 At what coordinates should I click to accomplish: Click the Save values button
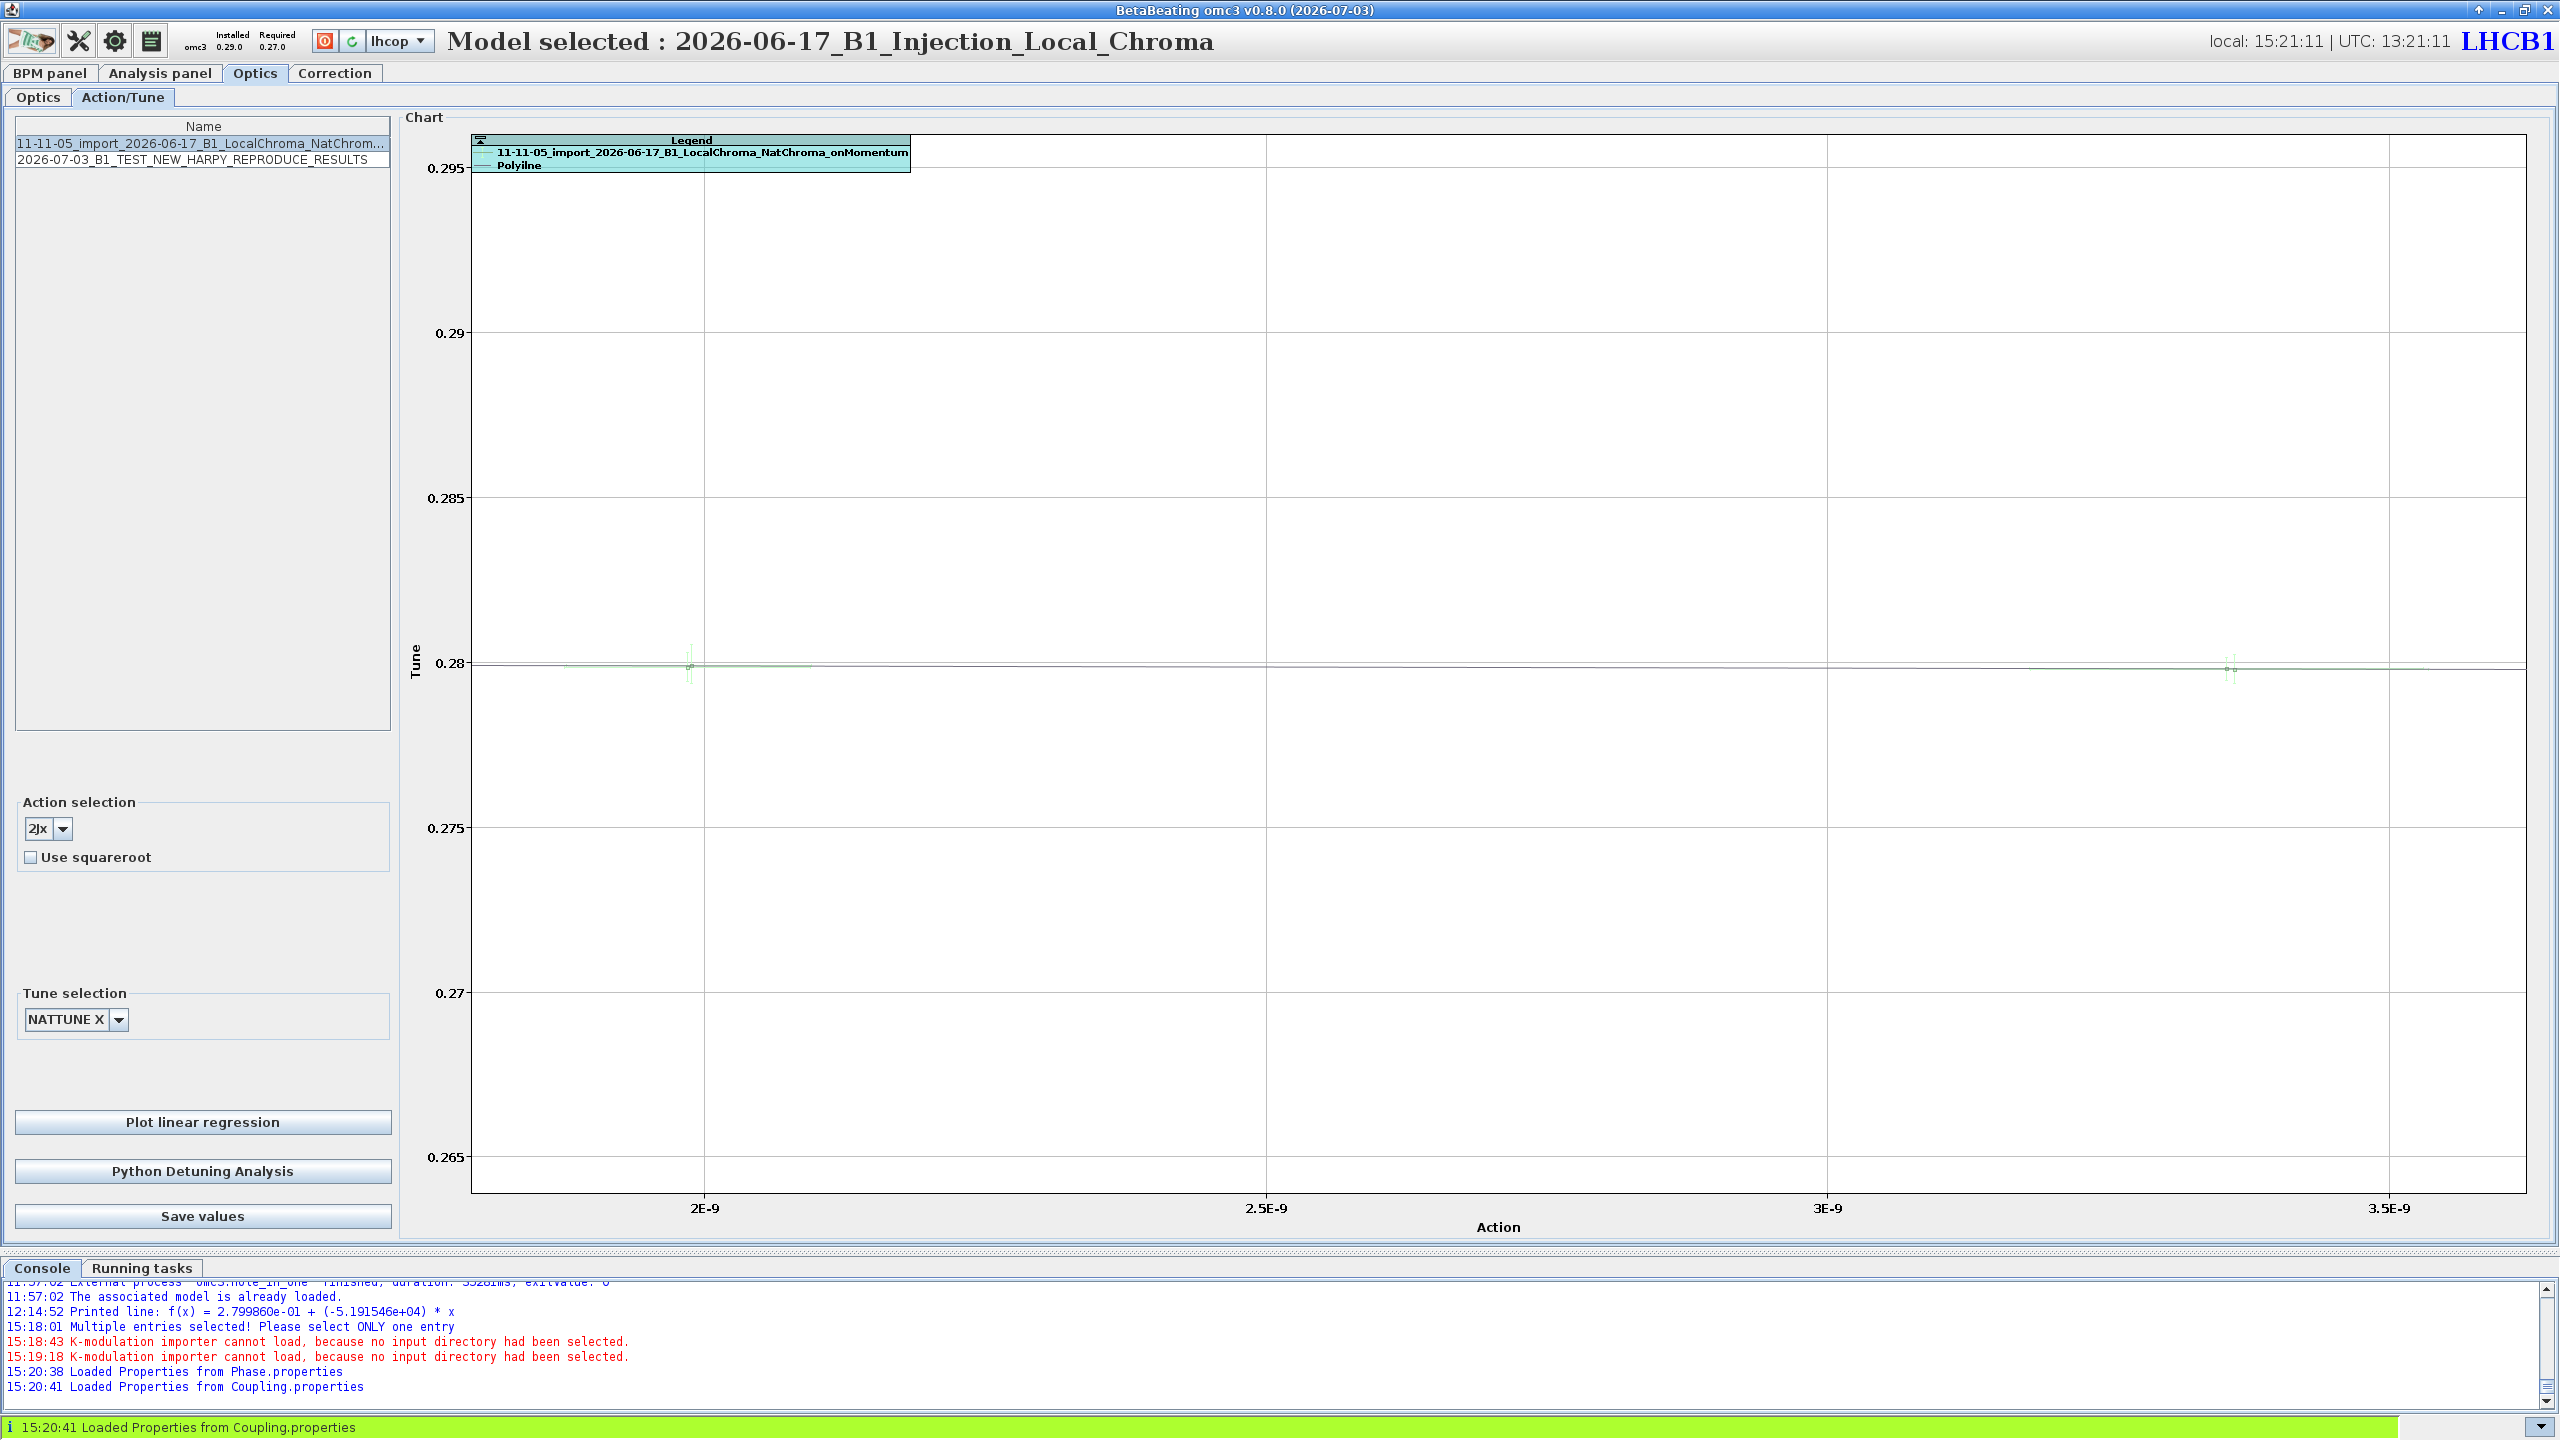203,1216
